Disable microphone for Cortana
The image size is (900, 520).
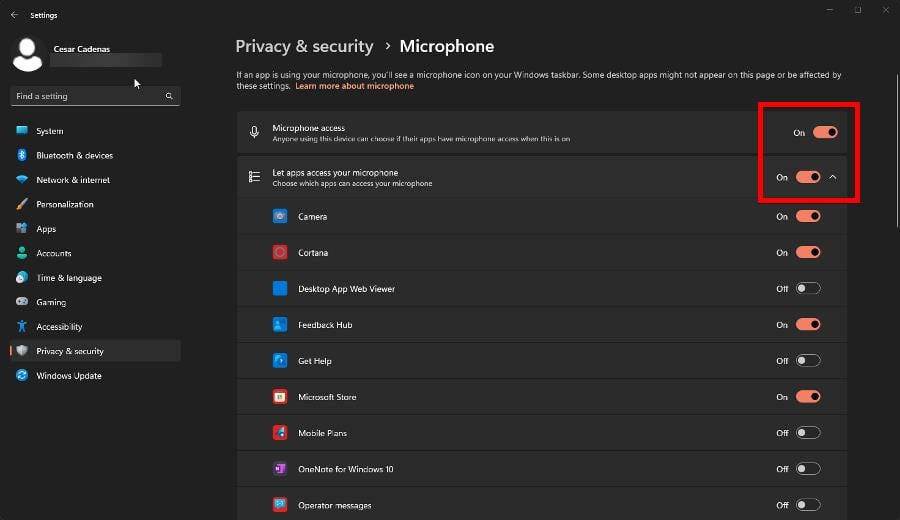(x=808, y=253)
